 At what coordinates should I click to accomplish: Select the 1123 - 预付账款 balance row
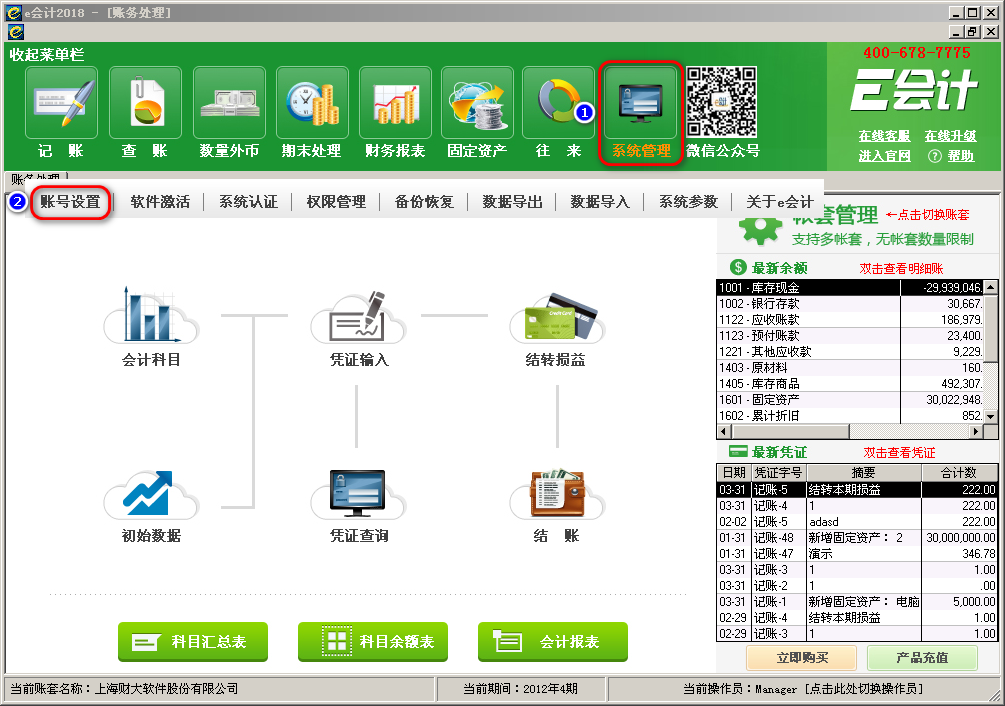(x=850, y=336)
